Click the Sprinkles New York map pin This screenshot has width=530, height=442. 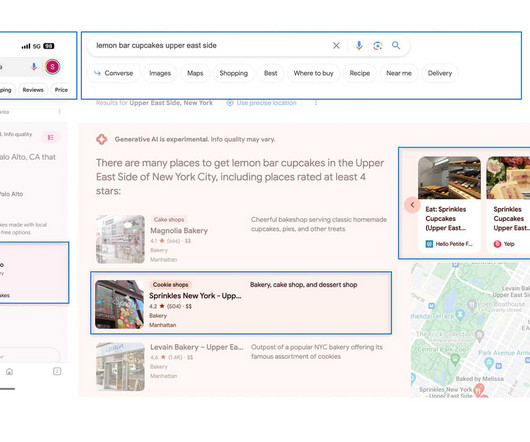pyautogui.click(x=479, y=391)
